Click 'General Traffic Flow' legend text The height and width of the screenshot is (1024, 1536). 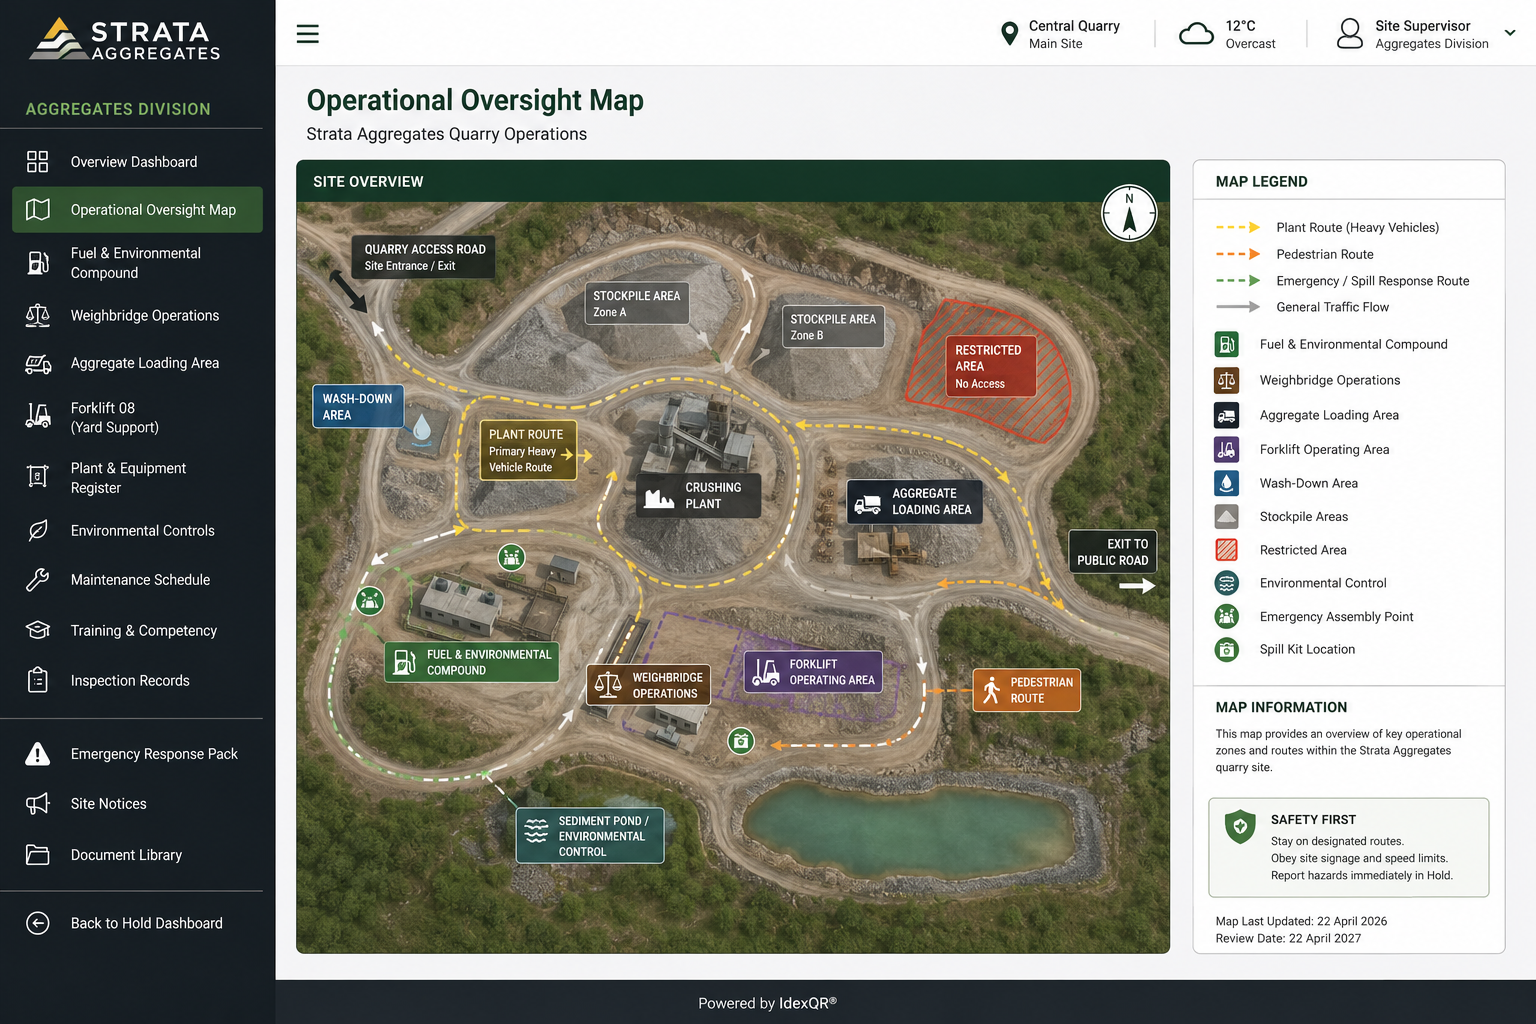click(x=1332, y=307)
